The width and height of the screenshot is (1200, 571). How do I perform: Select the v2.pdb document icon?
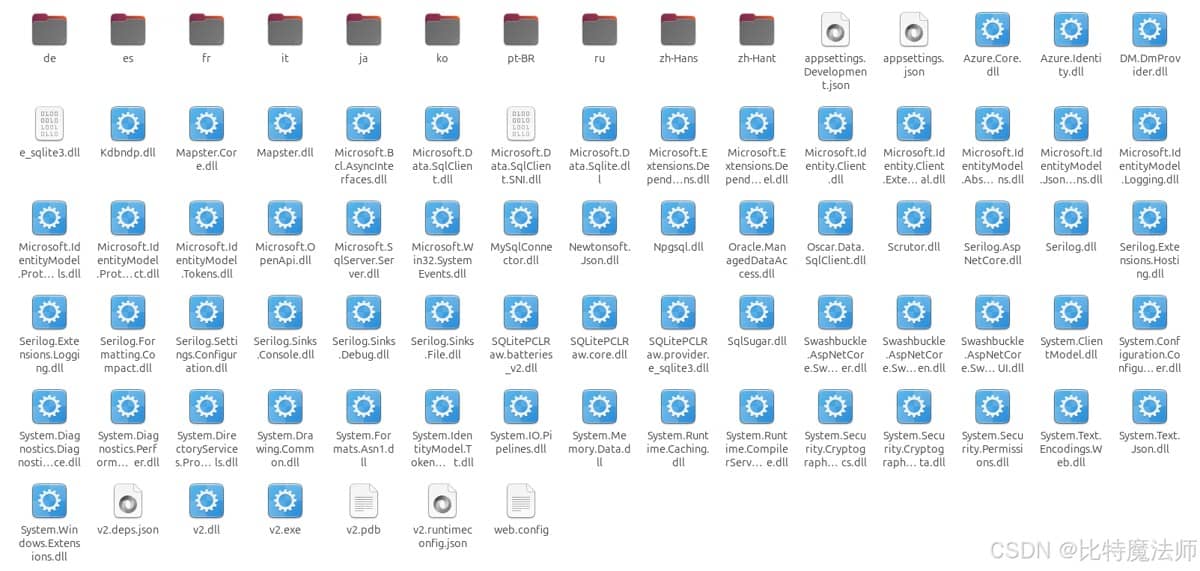click(x=363, y=501)
